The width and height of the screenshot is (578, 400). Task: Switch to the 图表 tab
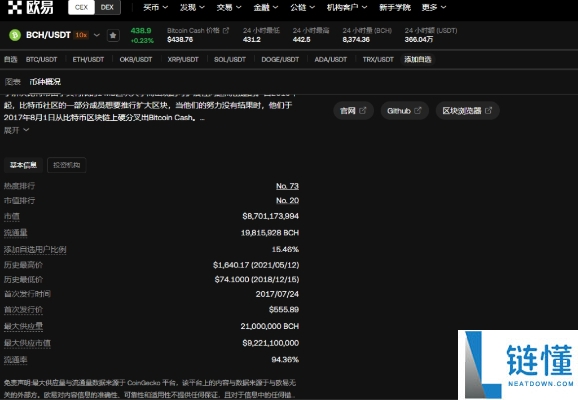coord(13,81)
